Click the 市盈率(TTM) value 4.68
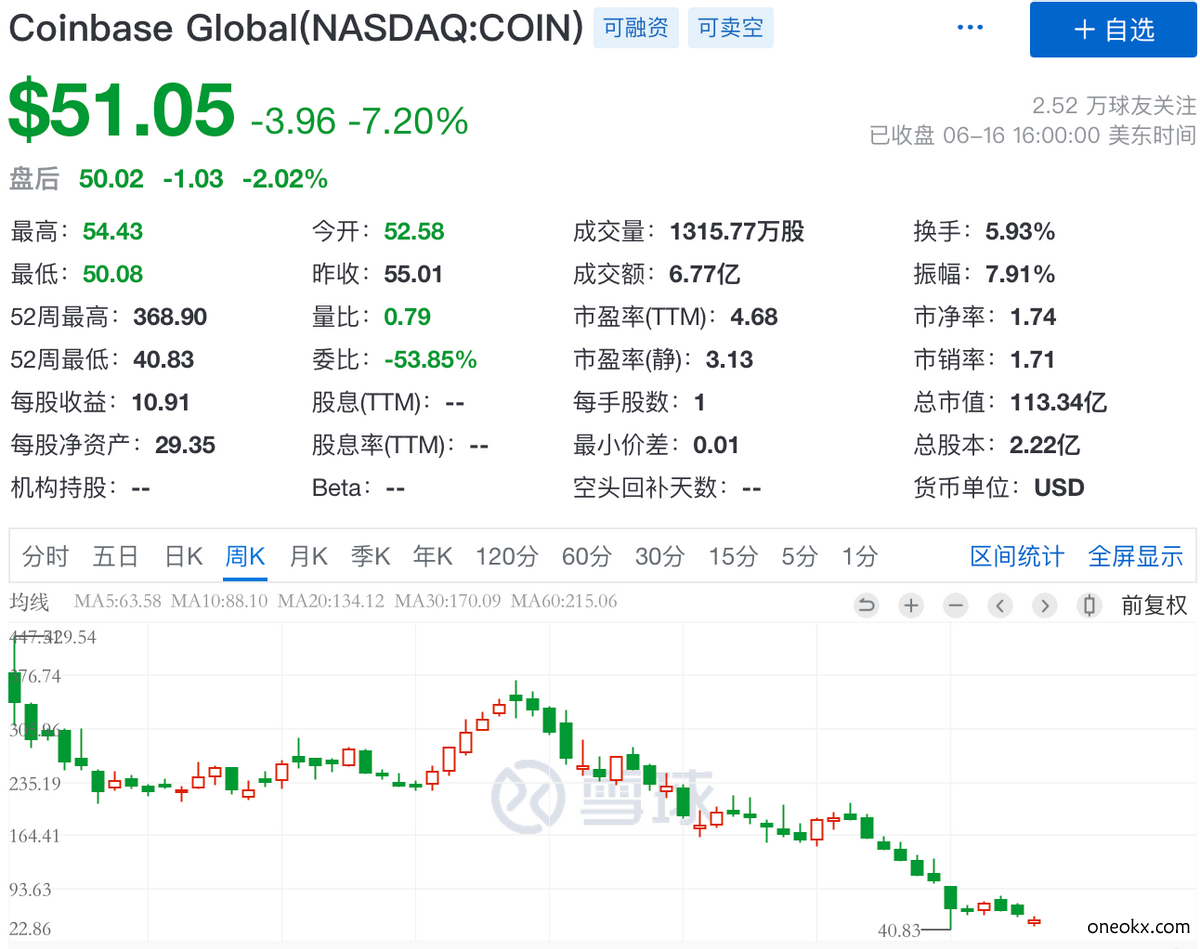The image size is (1200, 949). 755,317
